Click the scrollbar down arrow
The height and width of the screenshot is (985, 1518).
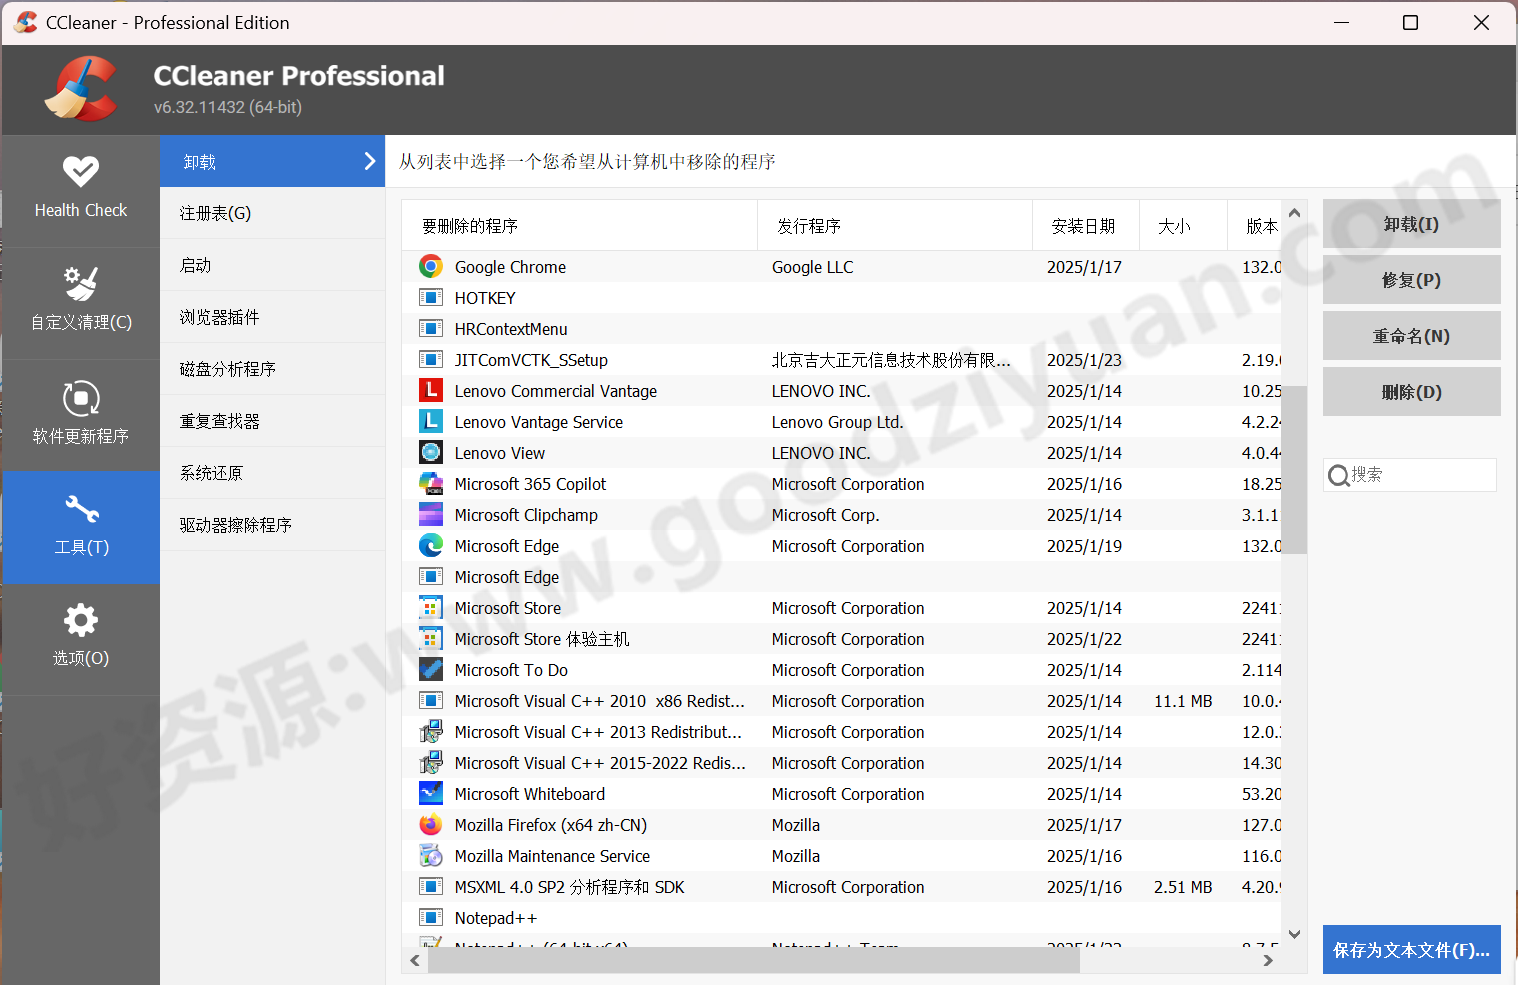click(1294, 933)
